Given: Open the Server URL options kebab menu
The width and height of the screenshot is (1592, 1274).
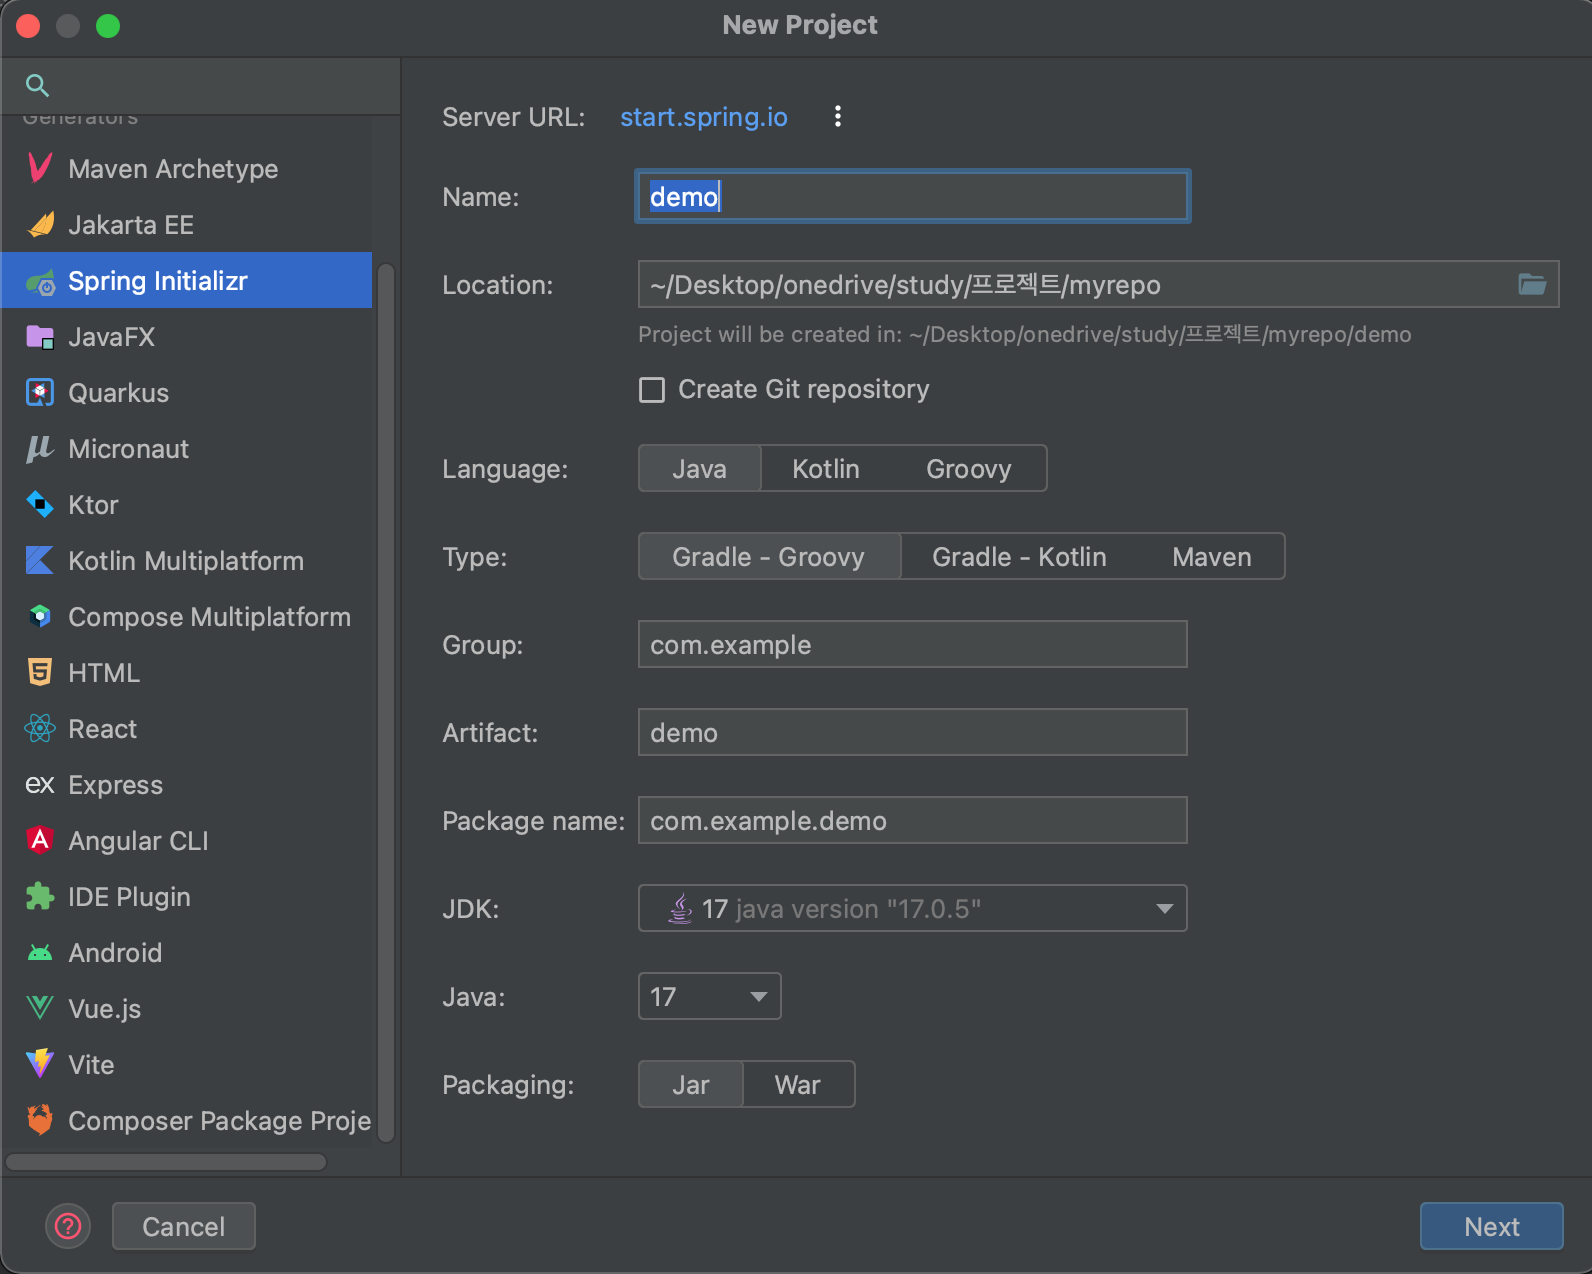Looking at the screenshot, I should 838,117.
